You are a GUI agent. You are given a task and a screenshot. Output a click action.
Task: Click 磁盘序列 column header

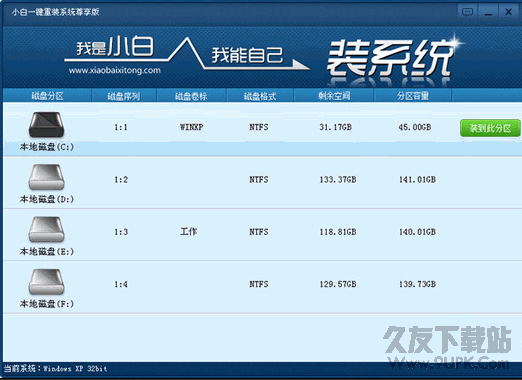pyautogui.click(x=124, y=96)
